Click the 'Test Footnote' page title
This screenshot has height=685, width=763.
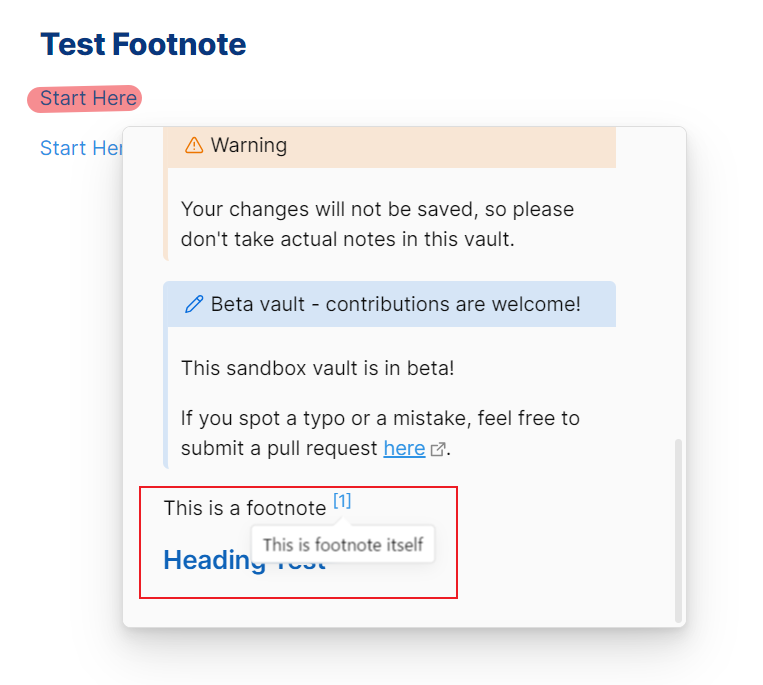[143, 44]
